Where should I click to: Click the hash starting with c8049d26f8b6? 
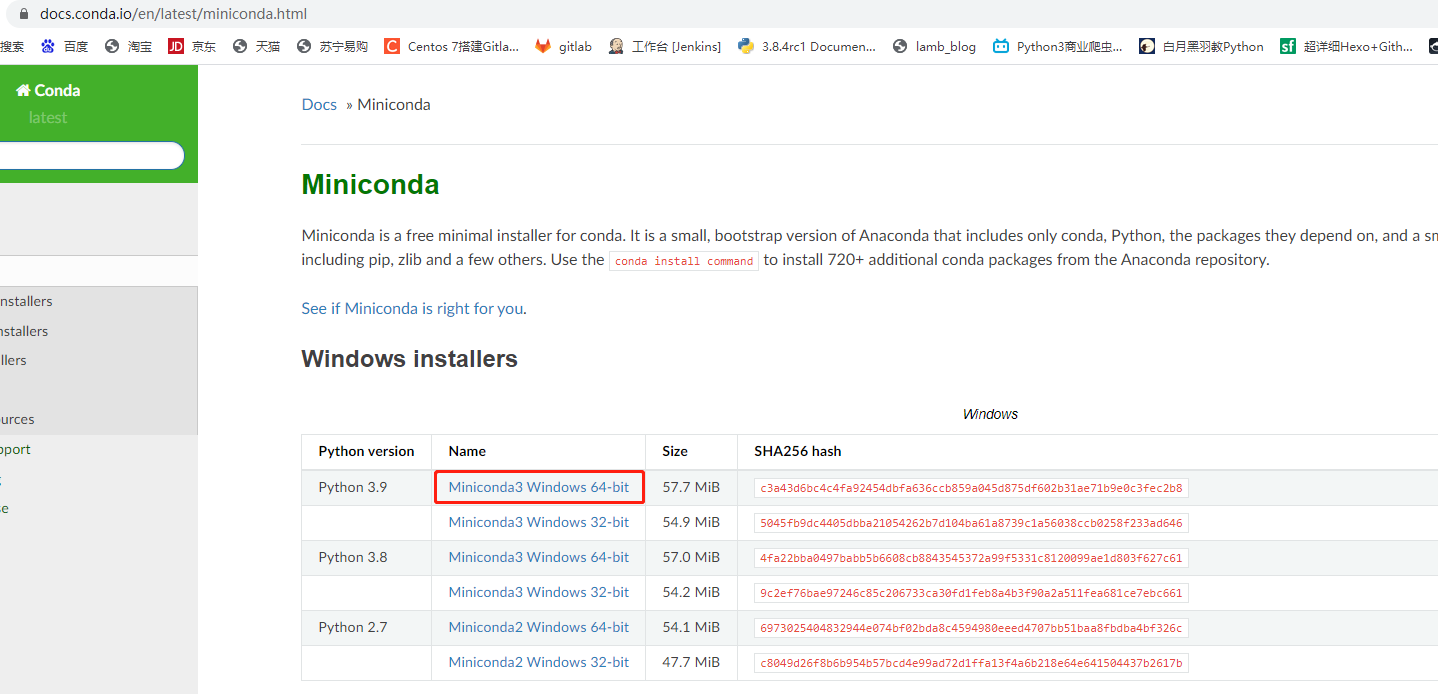pyautogui.click(x=971, y=663)
